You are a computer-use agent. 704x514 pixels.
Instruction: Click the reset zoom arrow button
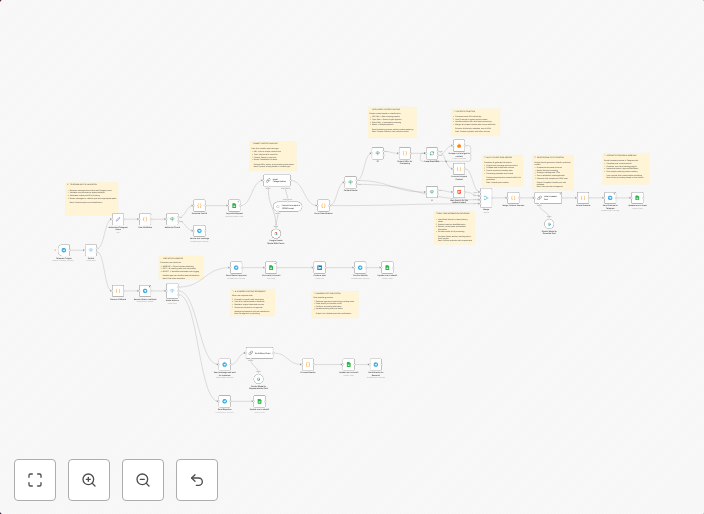197,480
